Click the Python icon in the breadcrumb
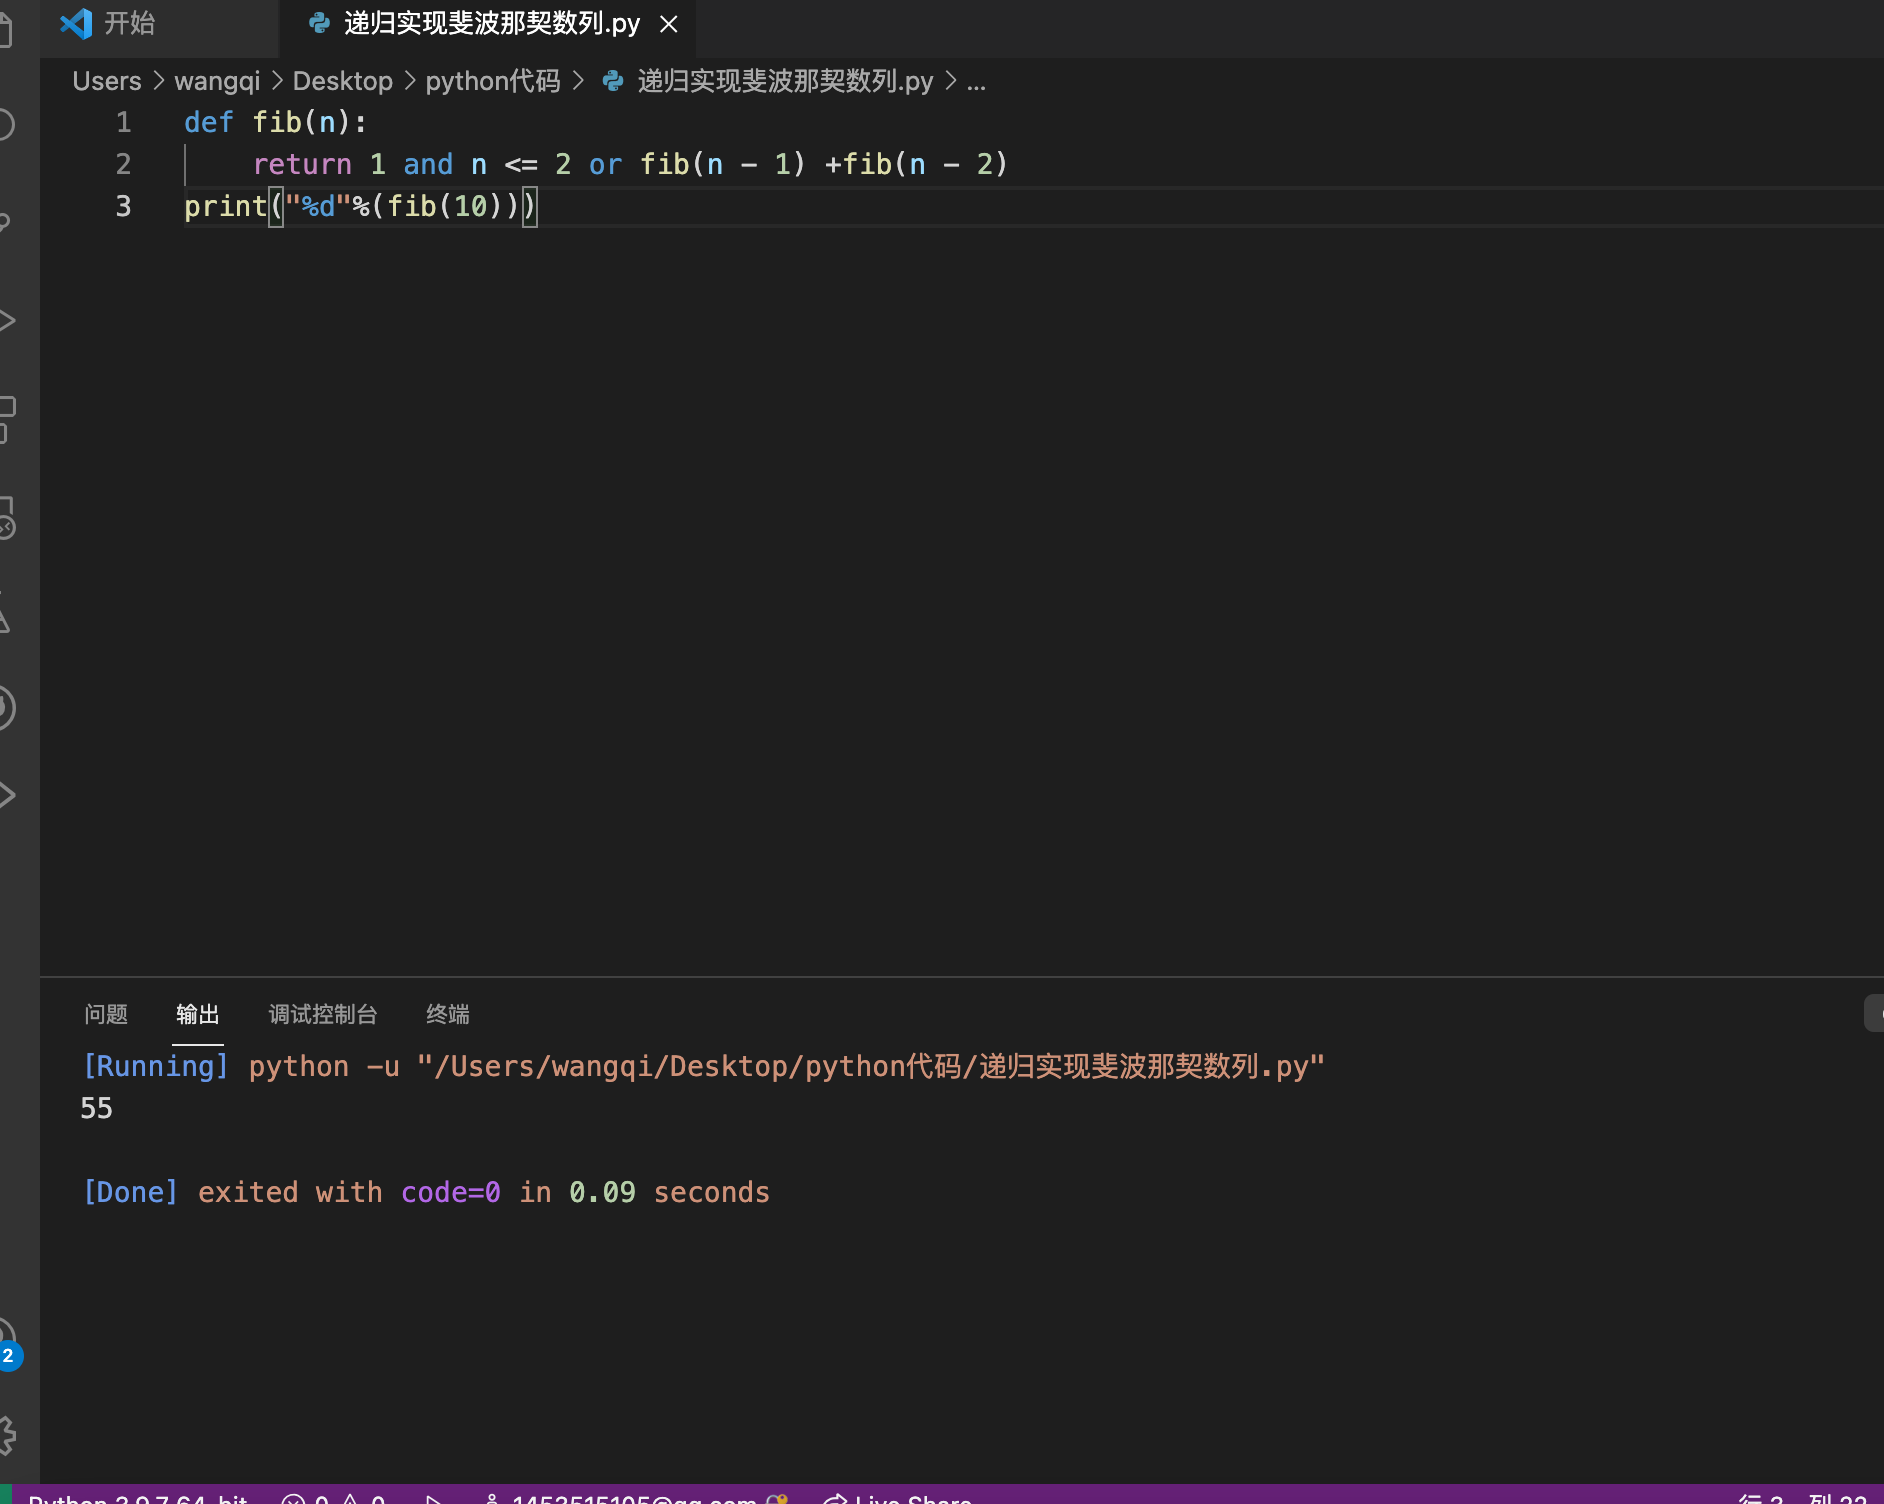 coord(613,81)
